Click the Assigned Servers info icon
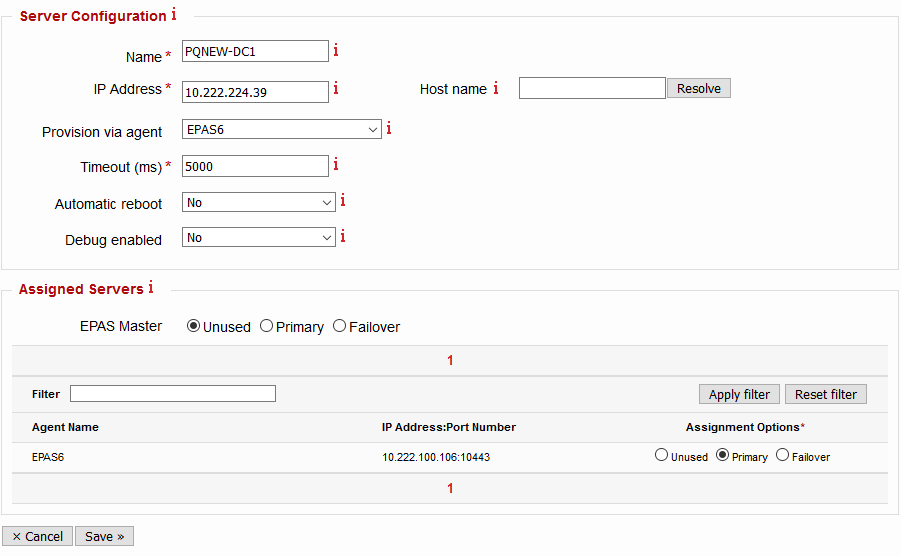901x556 pixels. coord(151,288)
